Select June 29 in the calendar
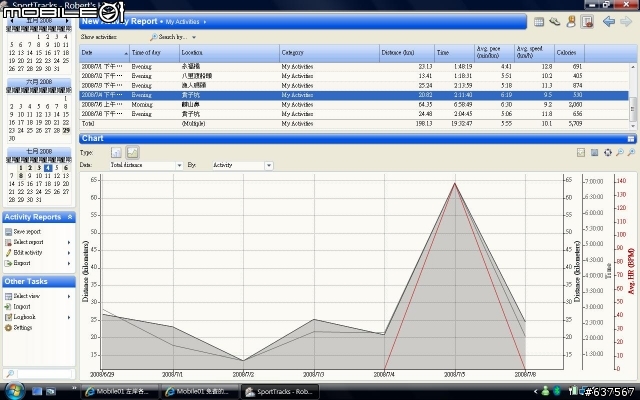Viewport: 640px width, 400px height. pos(66,131)
